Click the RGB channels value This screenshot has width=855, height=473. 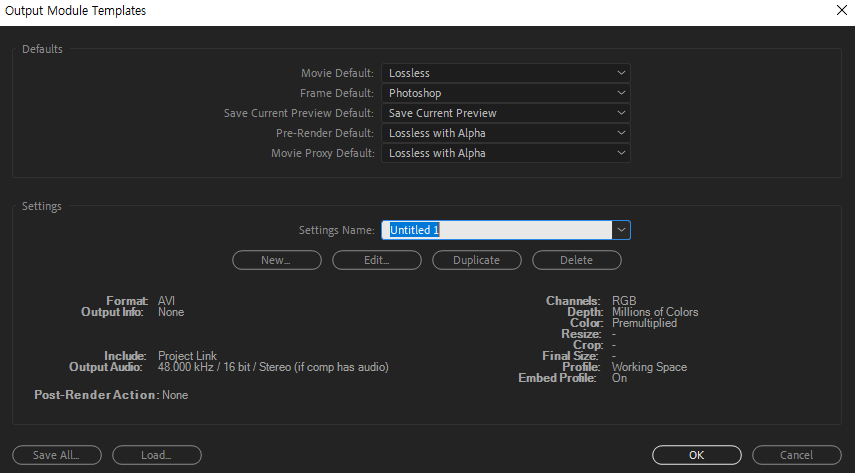pyautogui.click(x=624, y=301)
